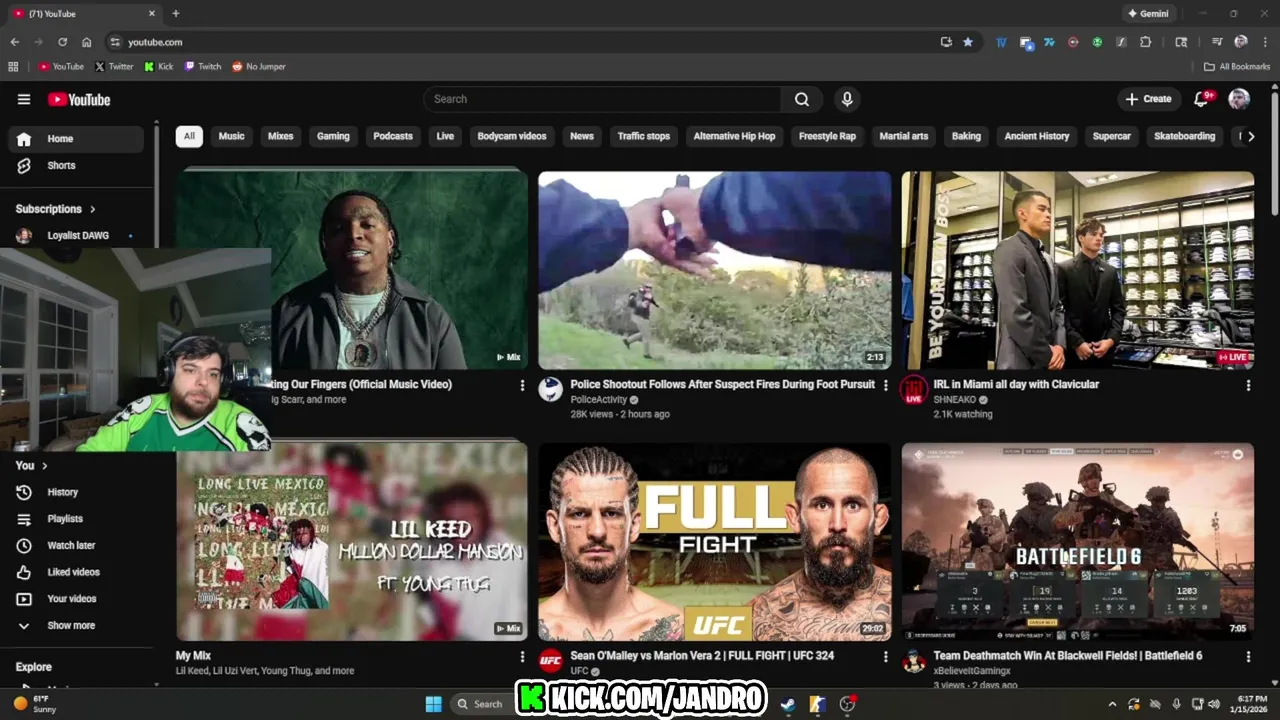
Task: Go to browser home page
Action: pos(87,42)
